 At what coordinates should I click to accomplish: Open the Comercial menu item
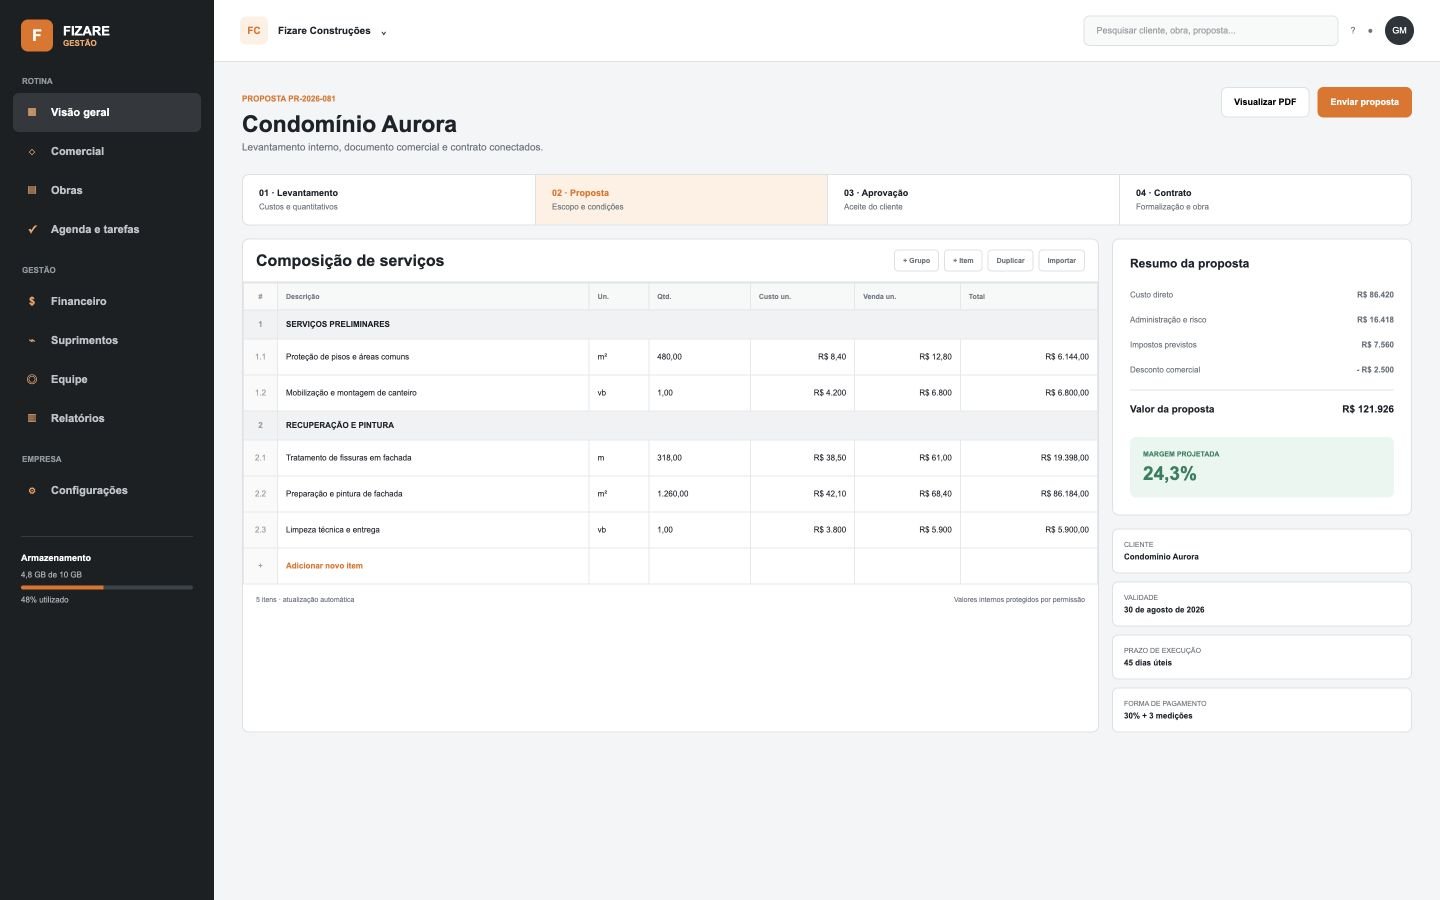(x=107, y=151)
